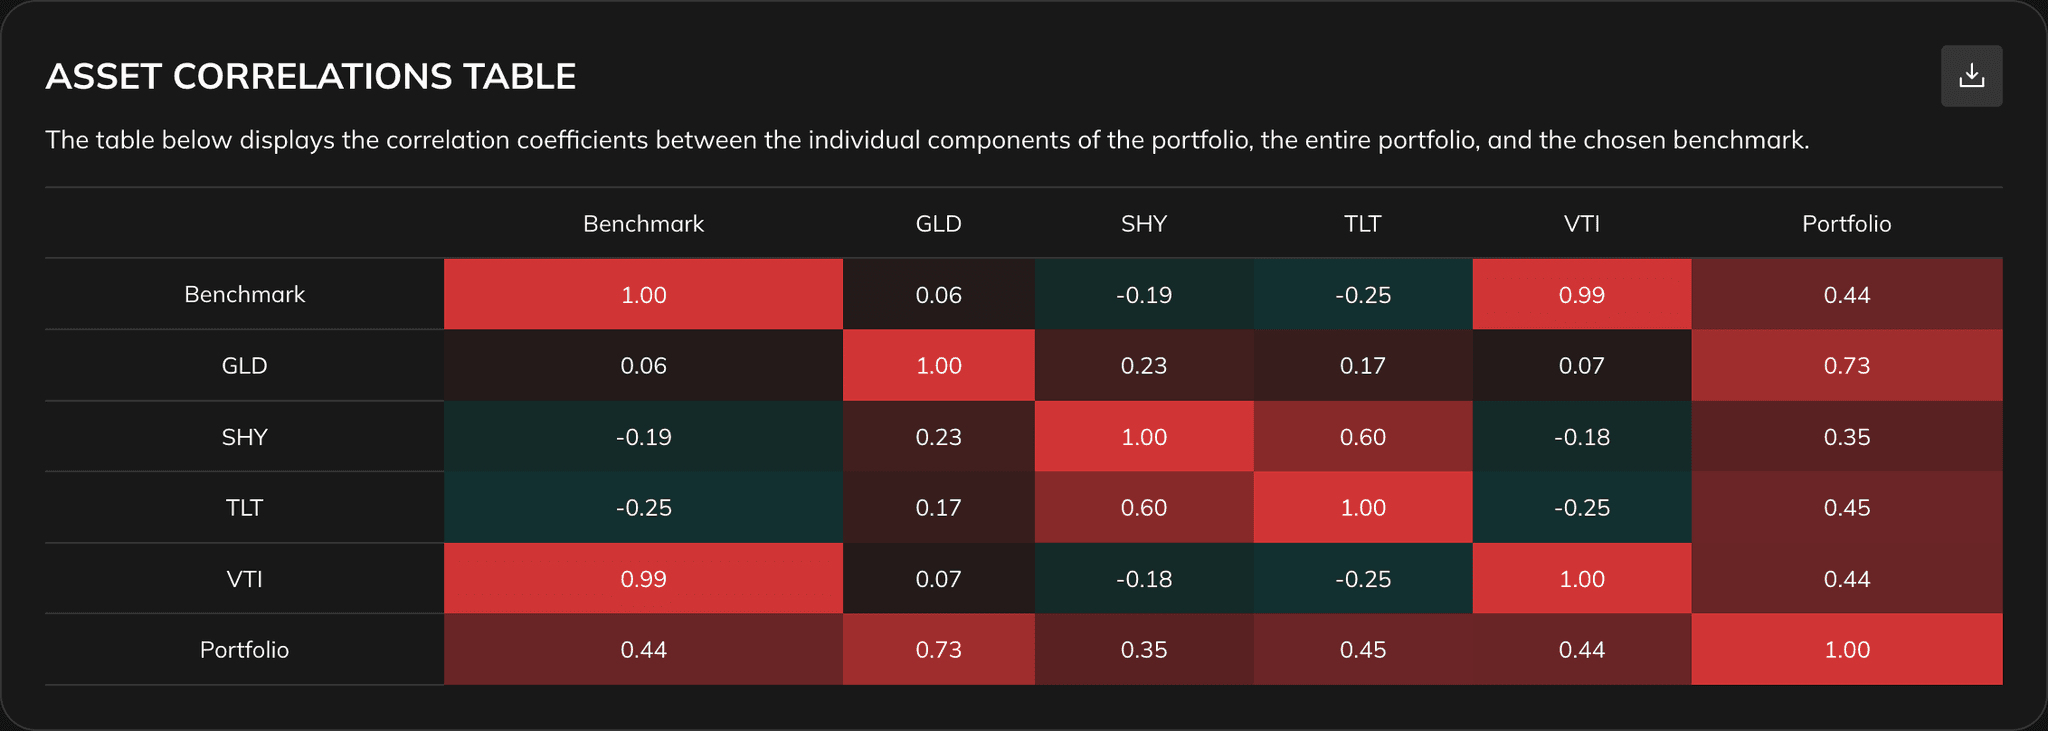
Task: Click the VTI row label
Action: pos(244,578)
